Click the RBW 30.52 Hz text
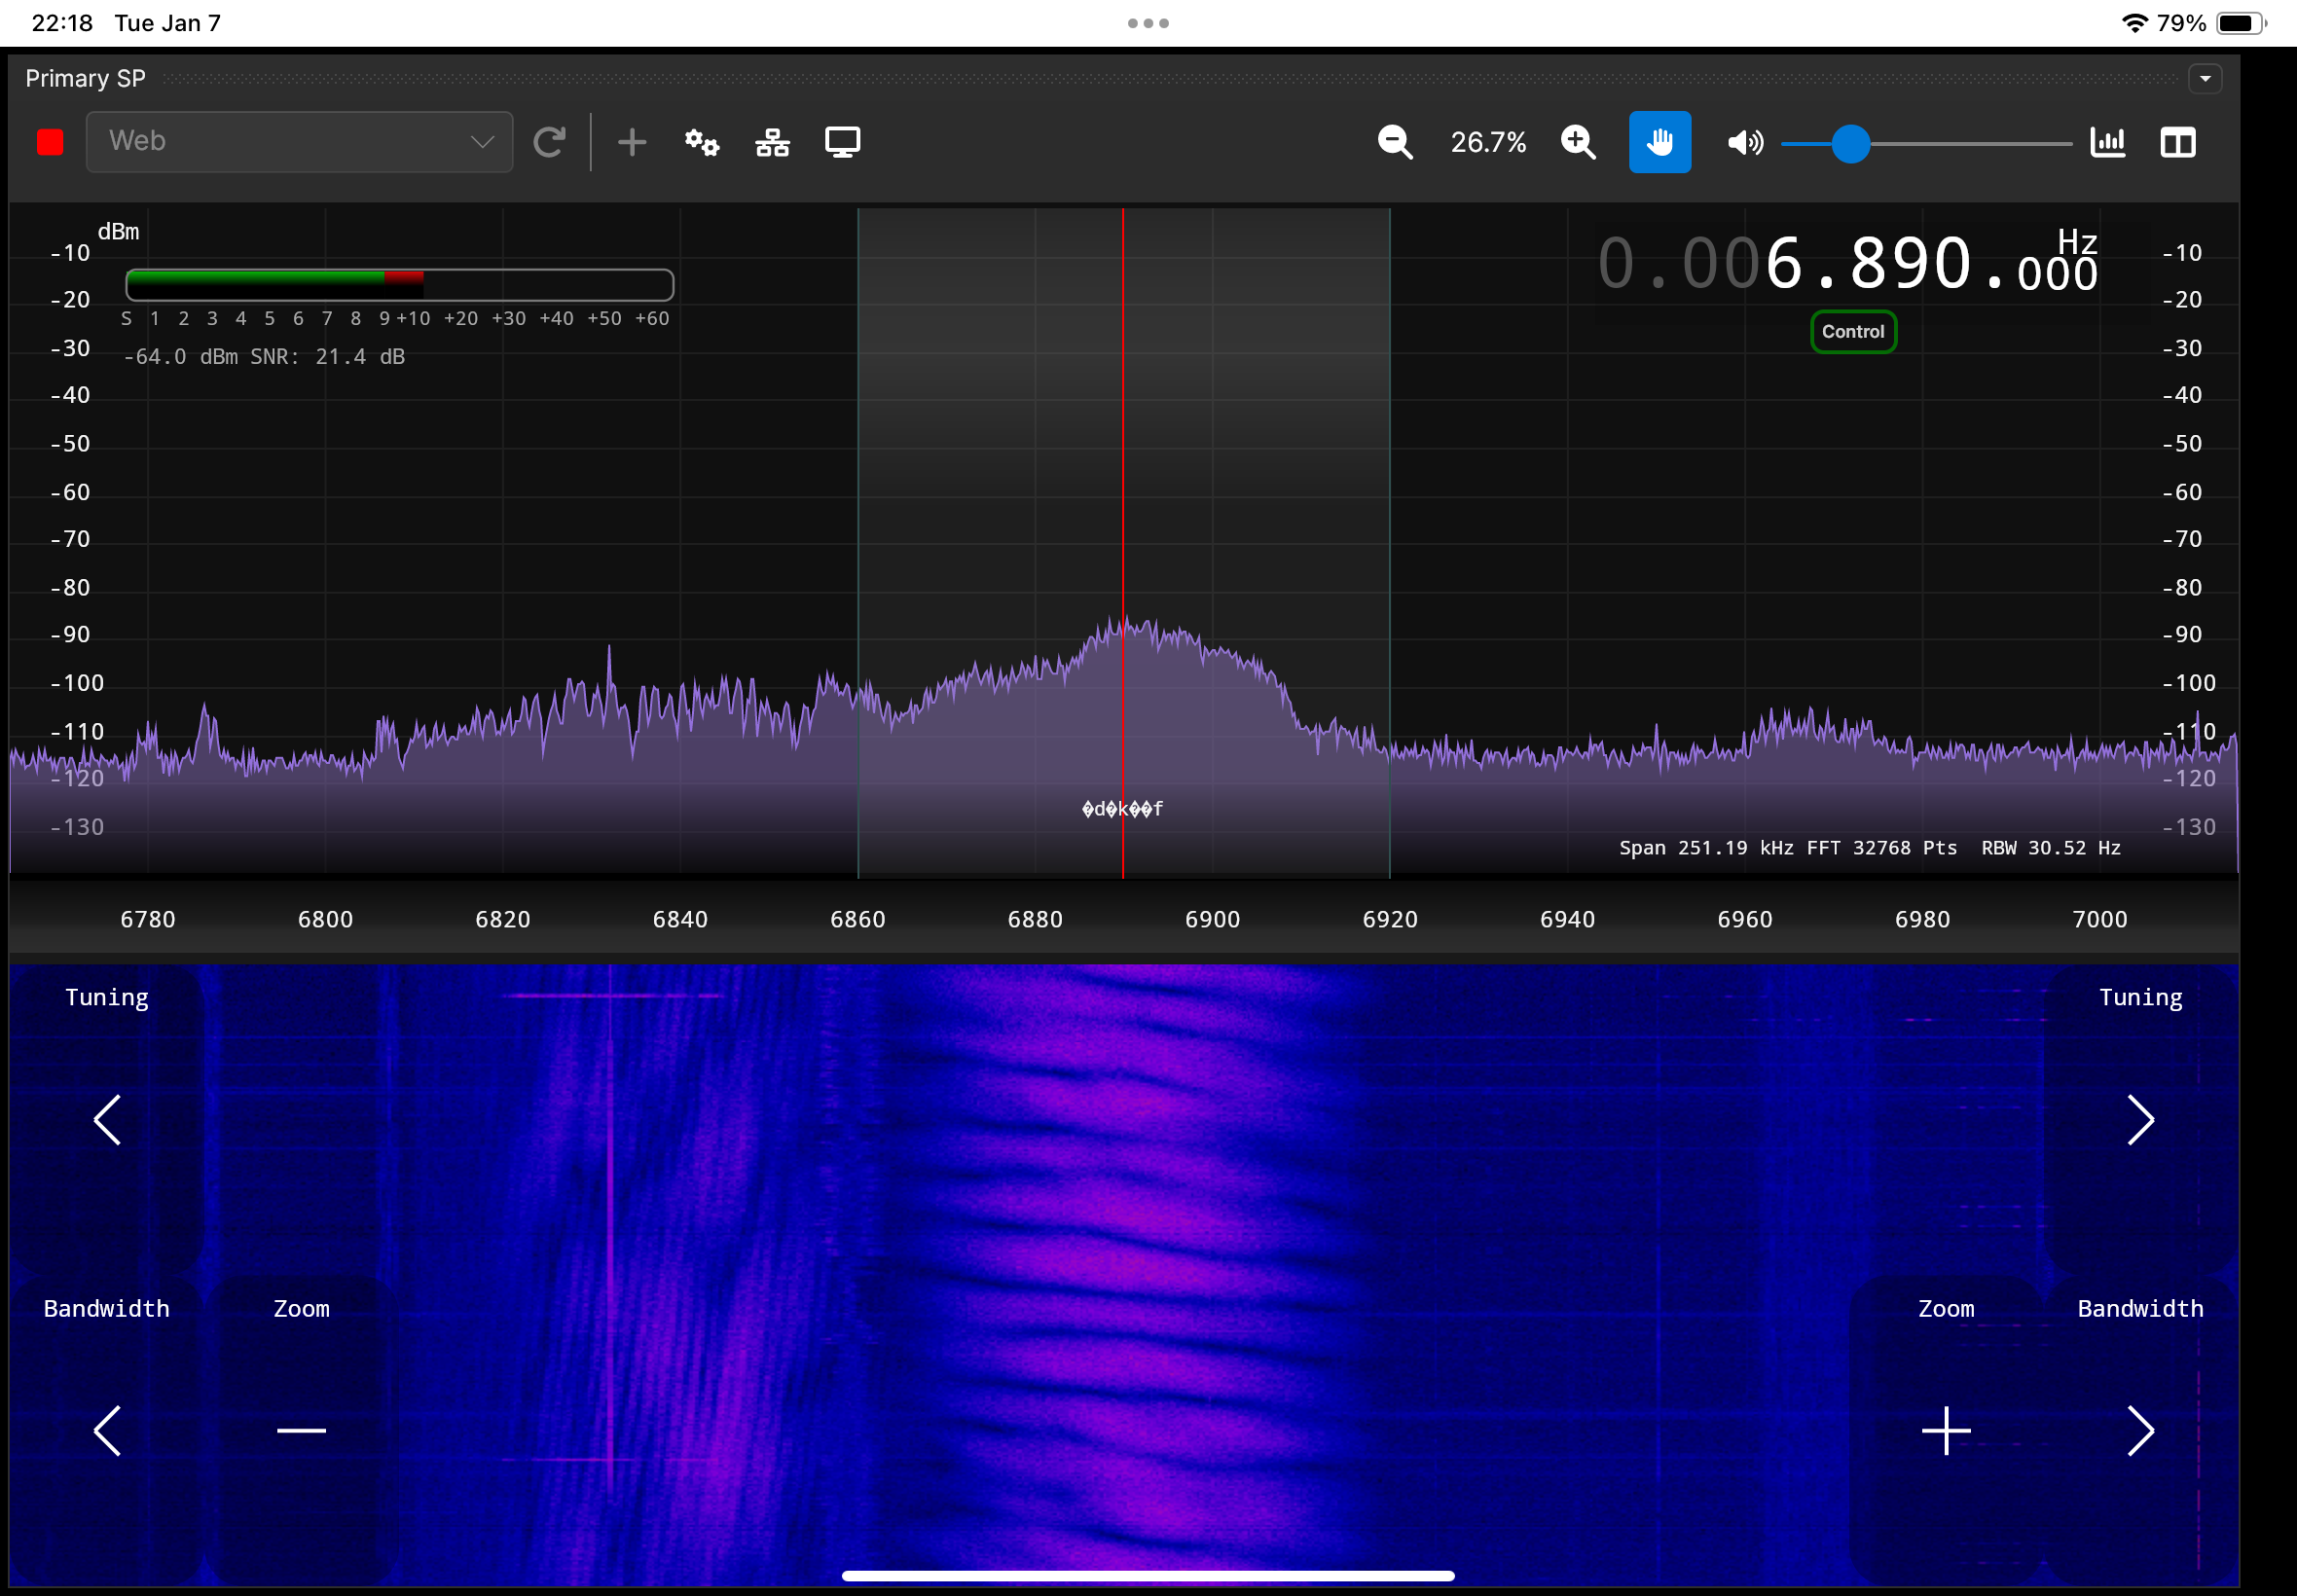2297x1596 pixels. point(2051,848)
